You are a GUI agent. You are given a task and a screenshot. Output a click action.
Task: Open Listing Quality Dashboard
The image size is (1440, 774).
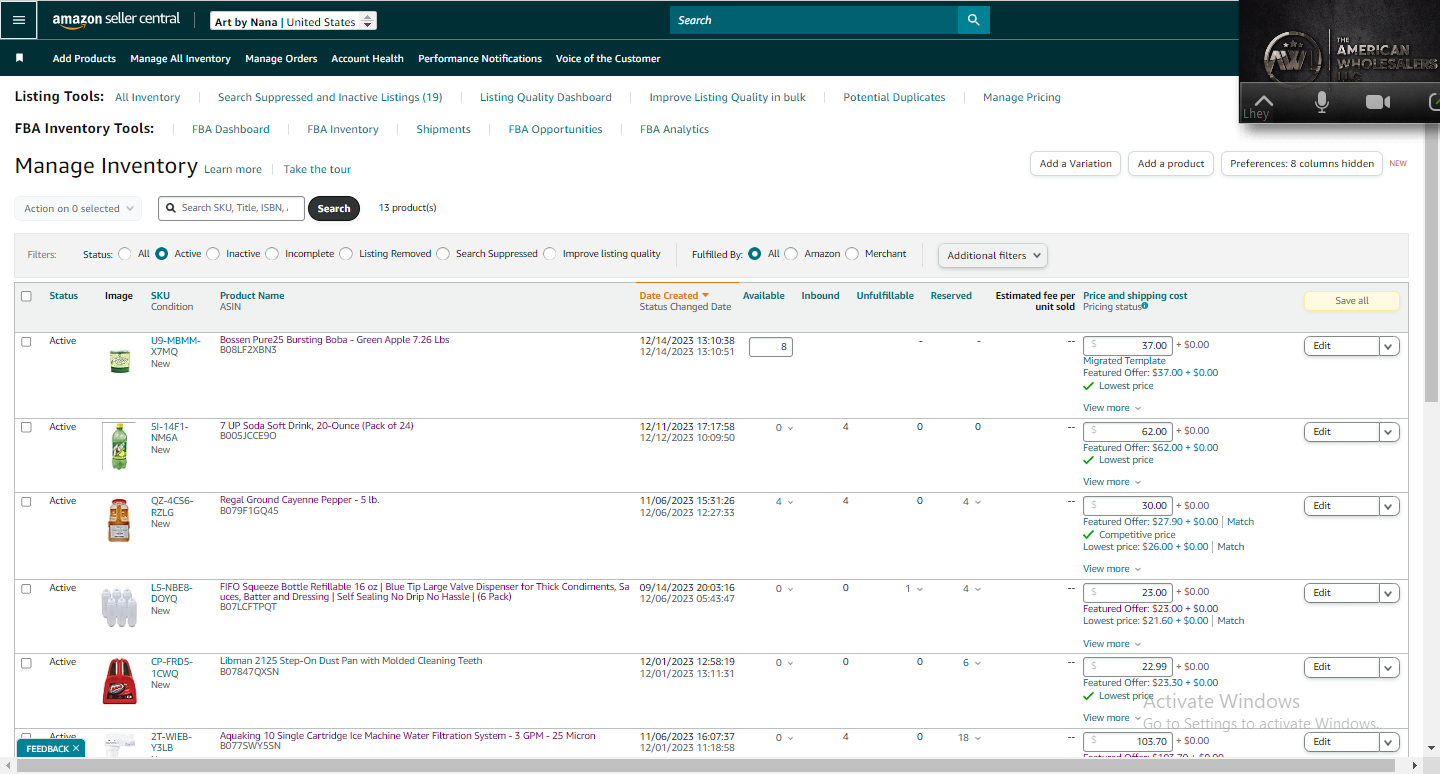click(546, 97)
